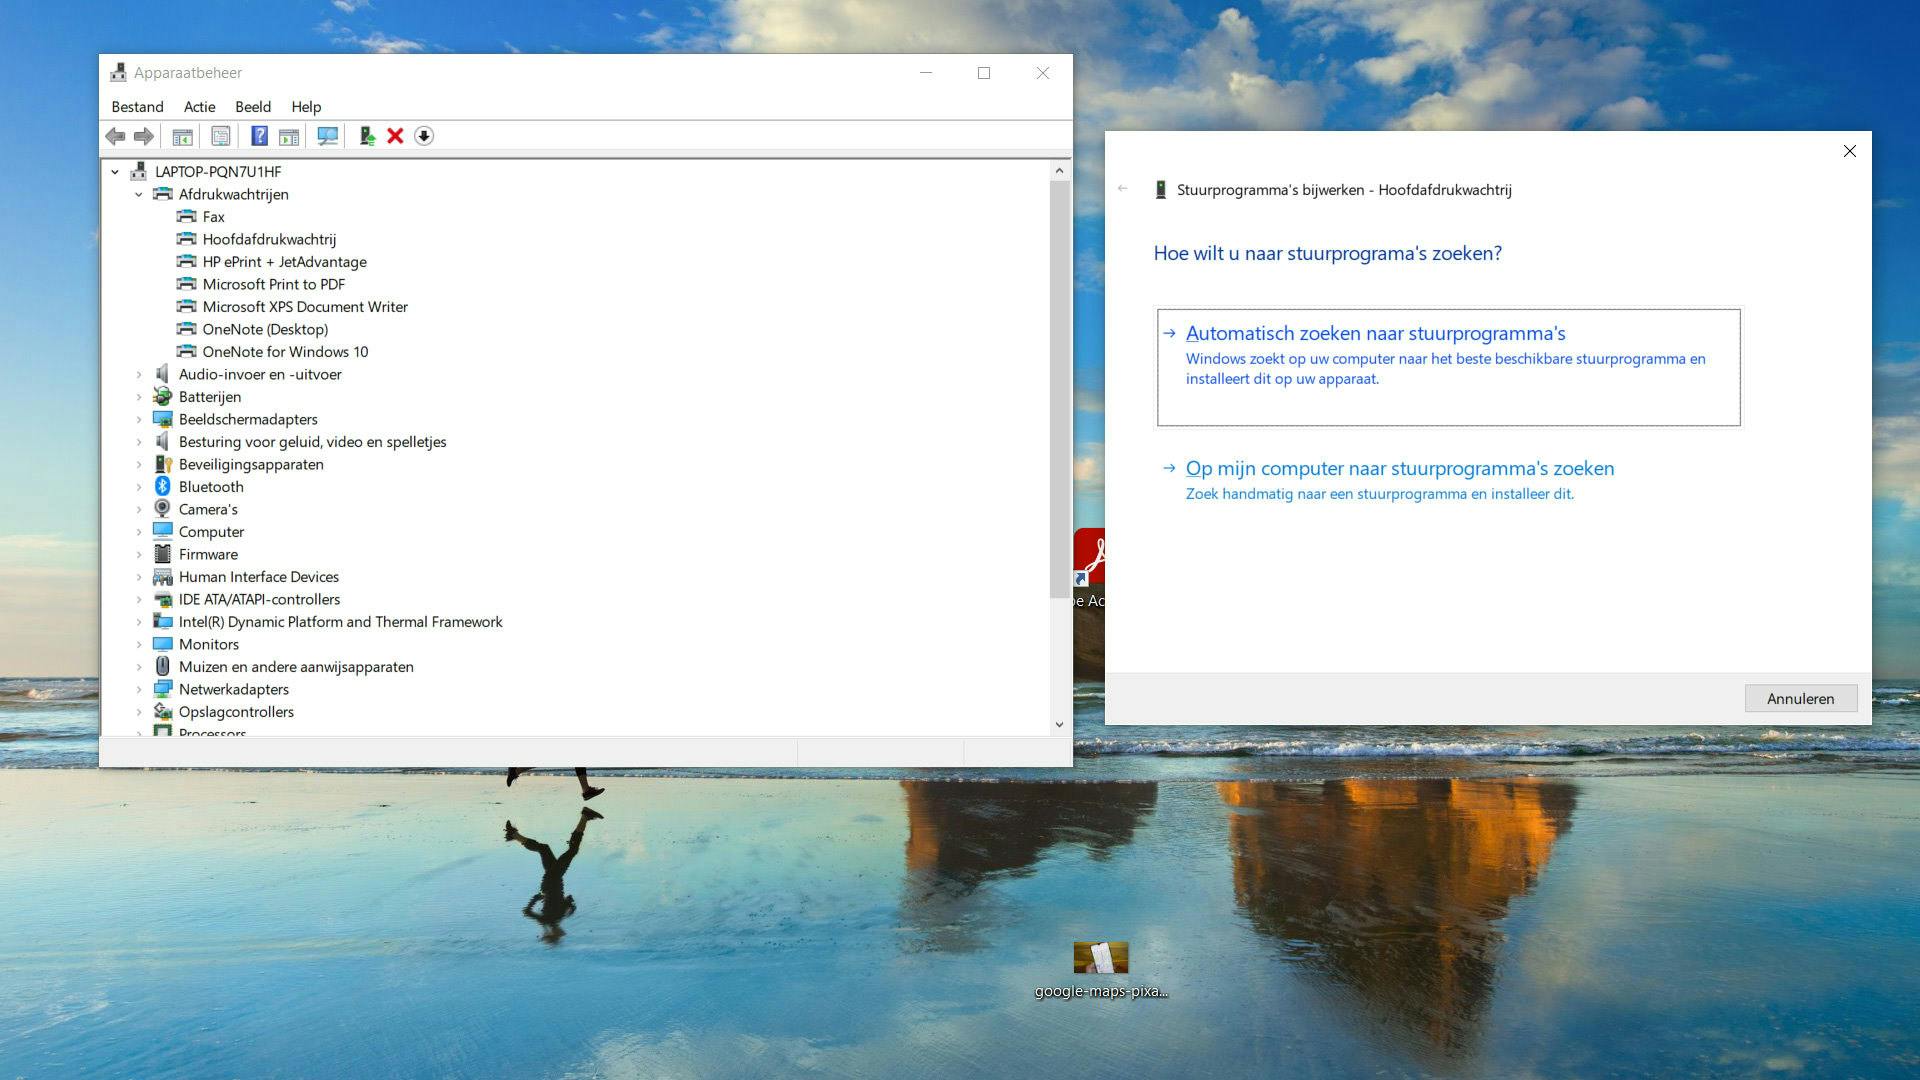Image resolution: width=1920 pixels, height=1080 pixels.
Task: Click the red X uninstall device icon
Action: [395, 136]
